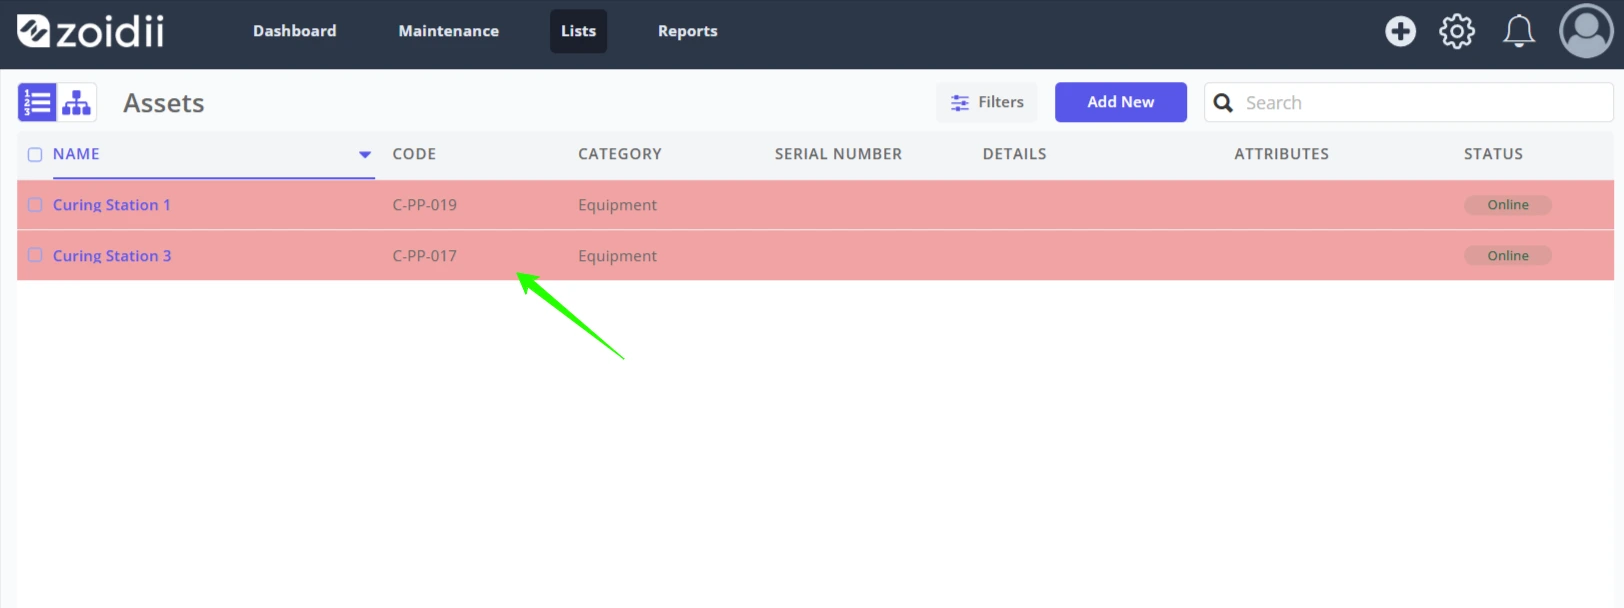
Task: Open the Lists menu
Action: (578, 31)
